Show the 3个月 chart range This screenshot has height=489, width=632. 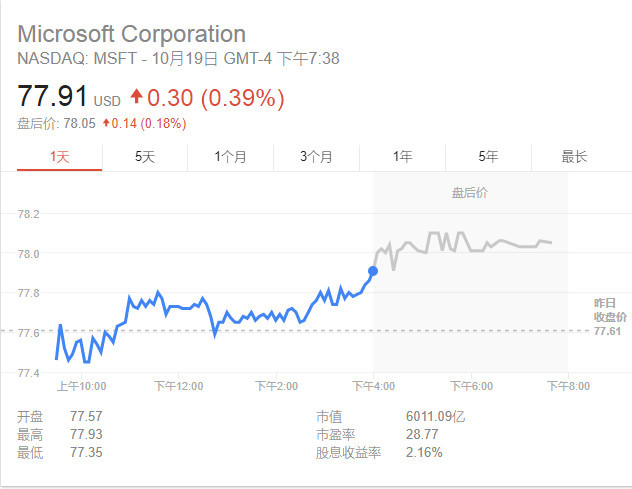(x=316, y=156)
